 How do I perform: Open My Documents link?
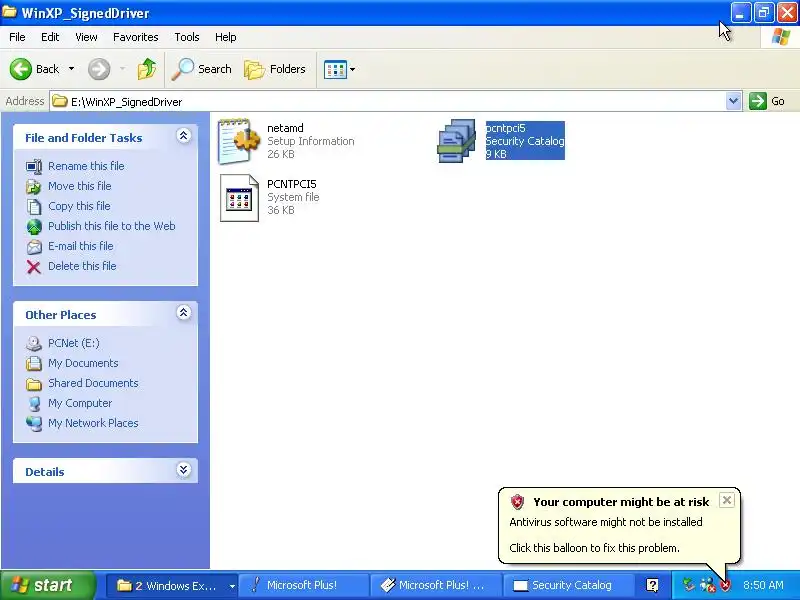[x=83, y=363]
